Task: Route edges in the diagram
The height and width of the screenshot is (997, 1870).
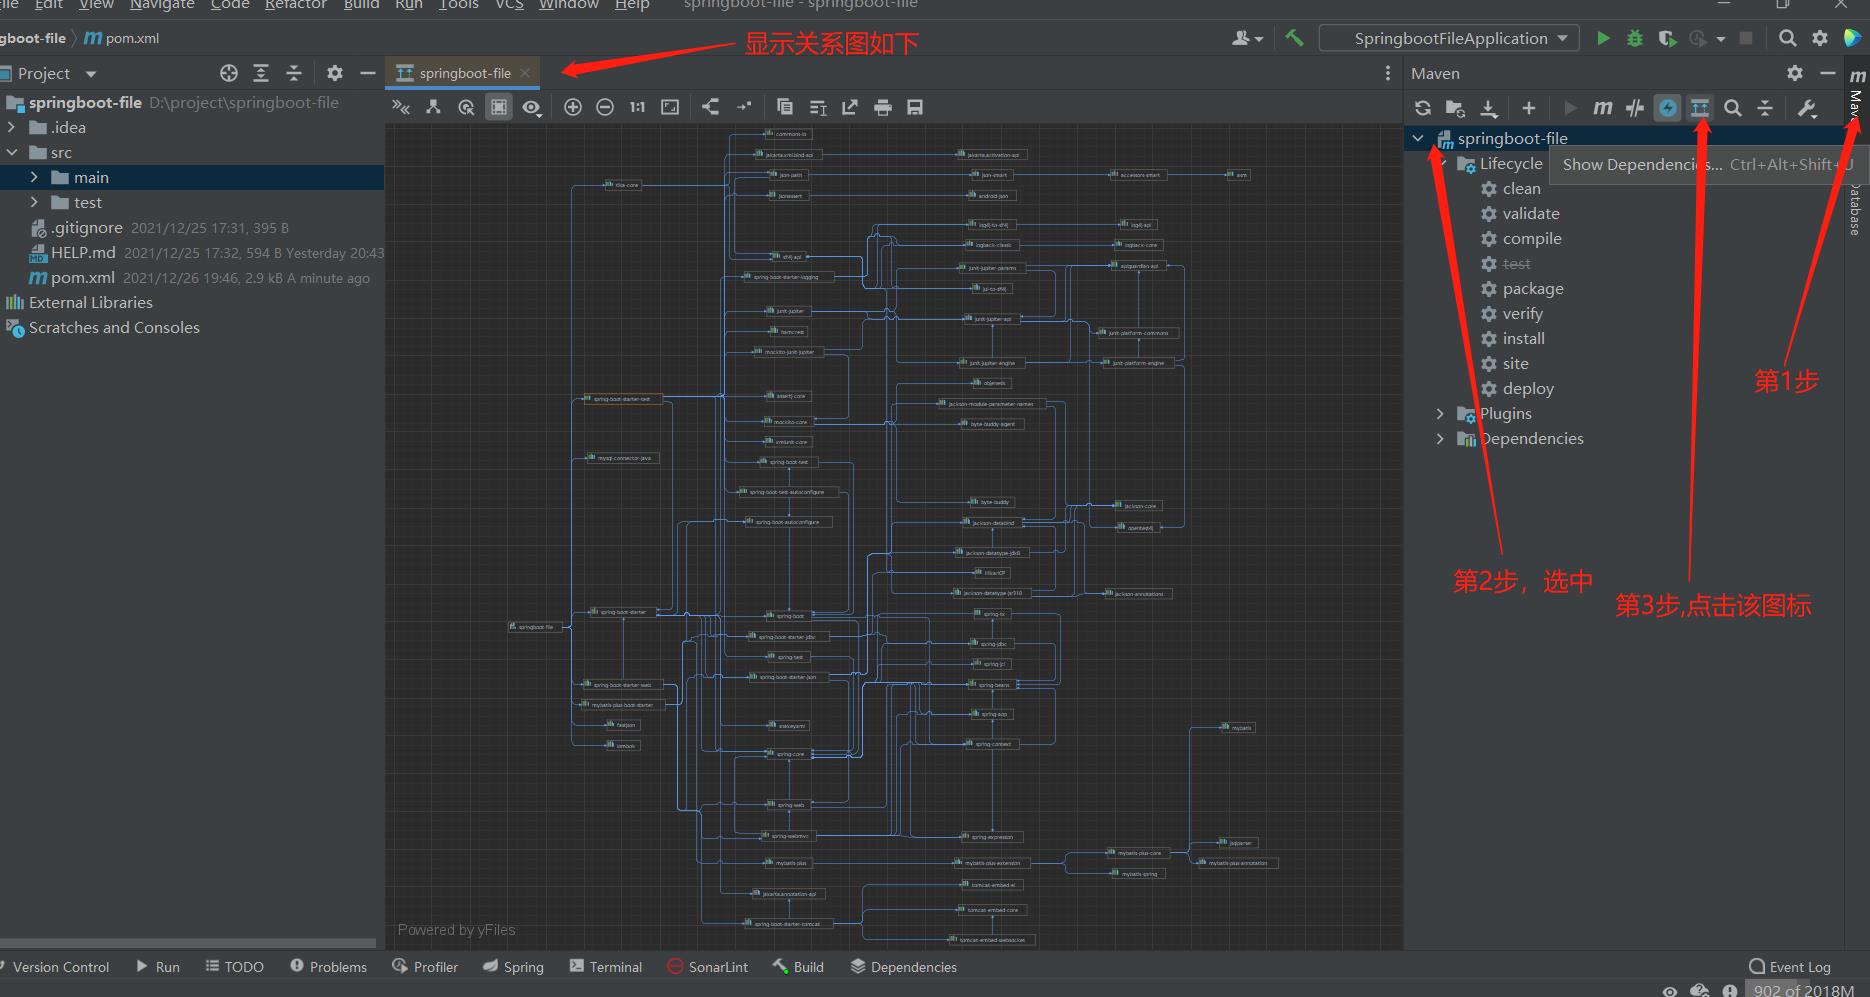Action: [743, 107]
